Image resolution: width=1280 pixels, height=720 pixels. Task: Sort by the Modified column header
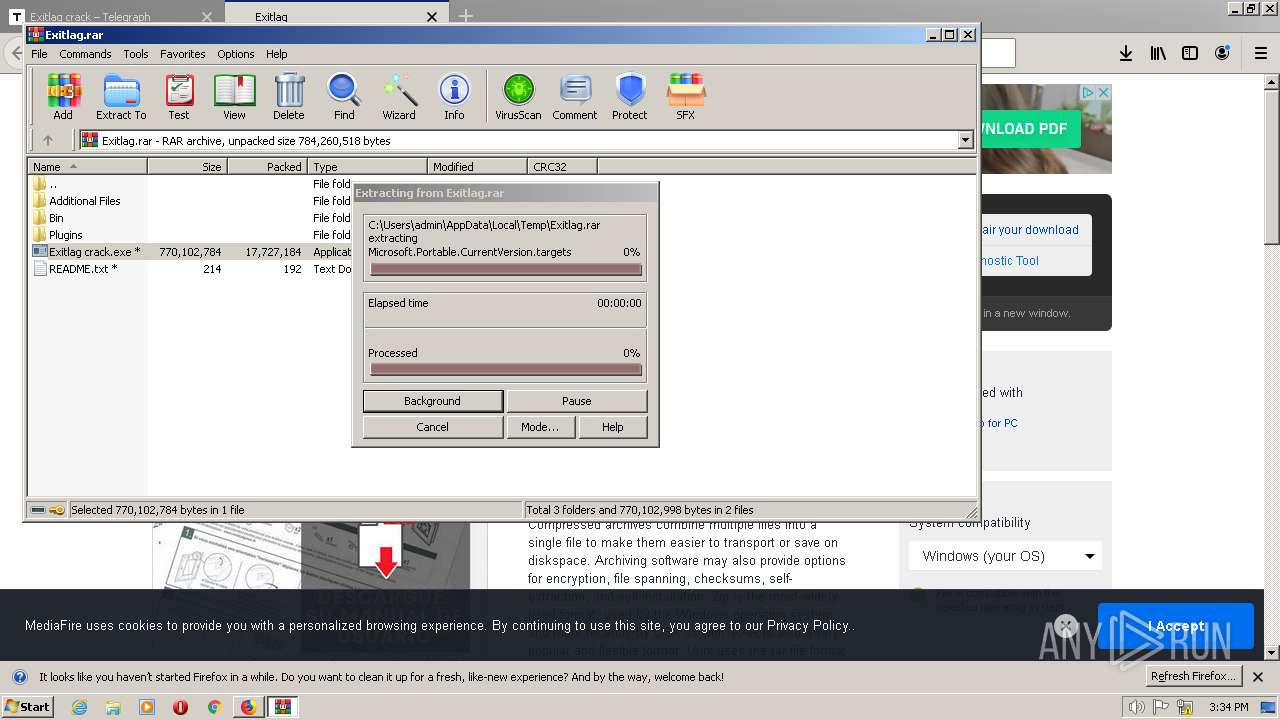click(x=478, y=167)
